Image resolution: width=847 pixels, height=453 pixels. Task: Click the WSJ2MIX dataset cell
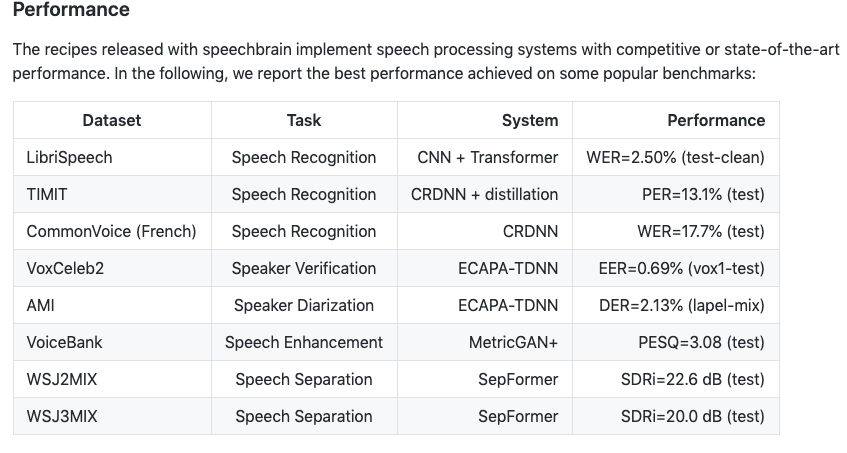[x=60, y=379]
